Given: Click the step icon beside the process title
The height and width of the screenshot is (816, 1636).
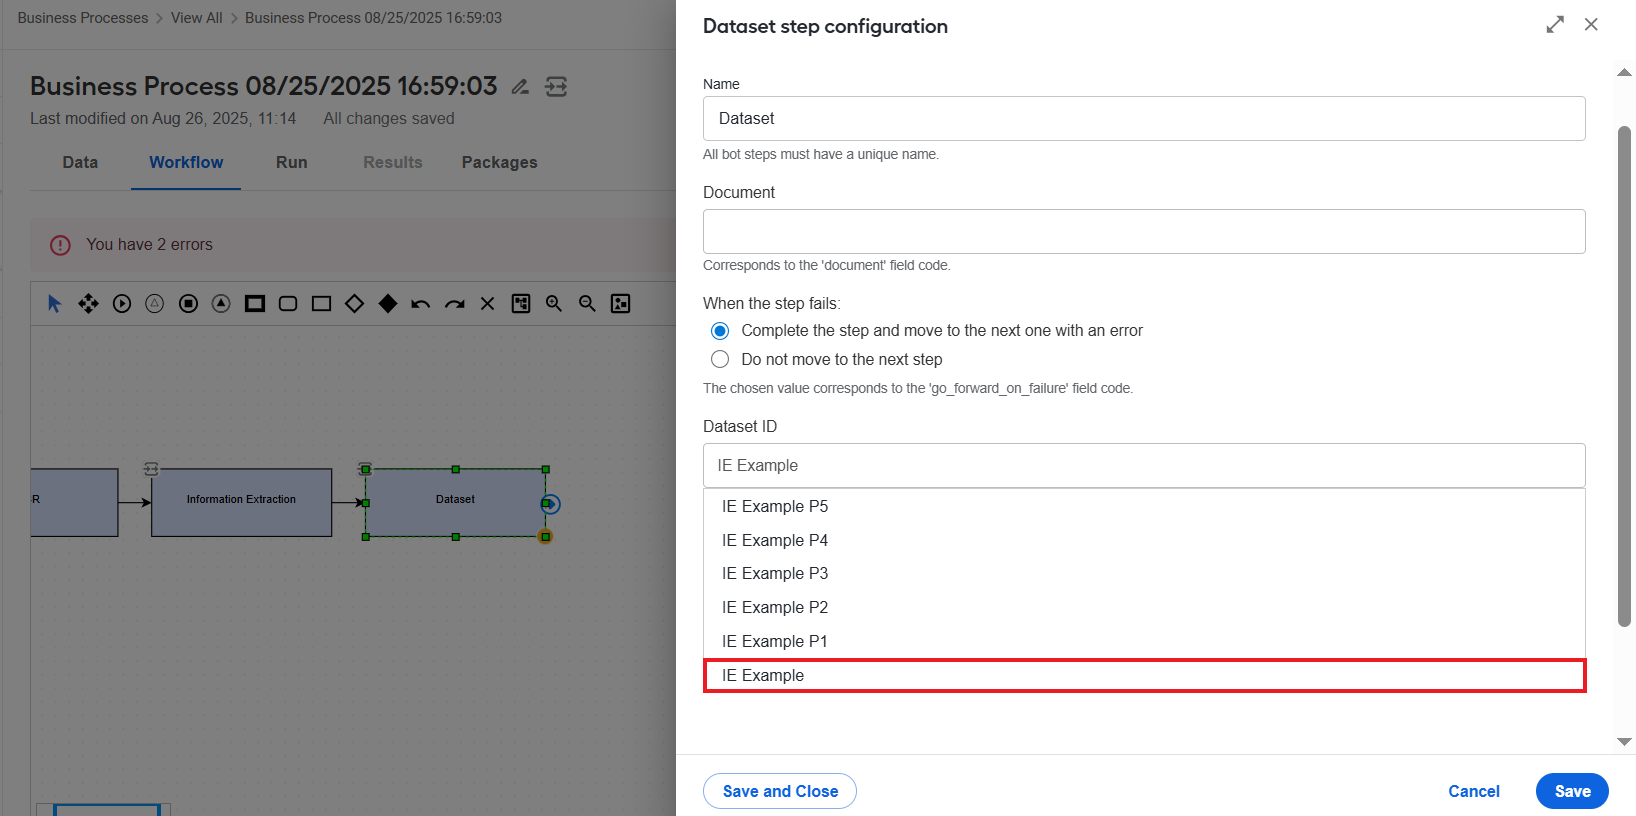Looking at the screenshot, I should pos(556,87).
